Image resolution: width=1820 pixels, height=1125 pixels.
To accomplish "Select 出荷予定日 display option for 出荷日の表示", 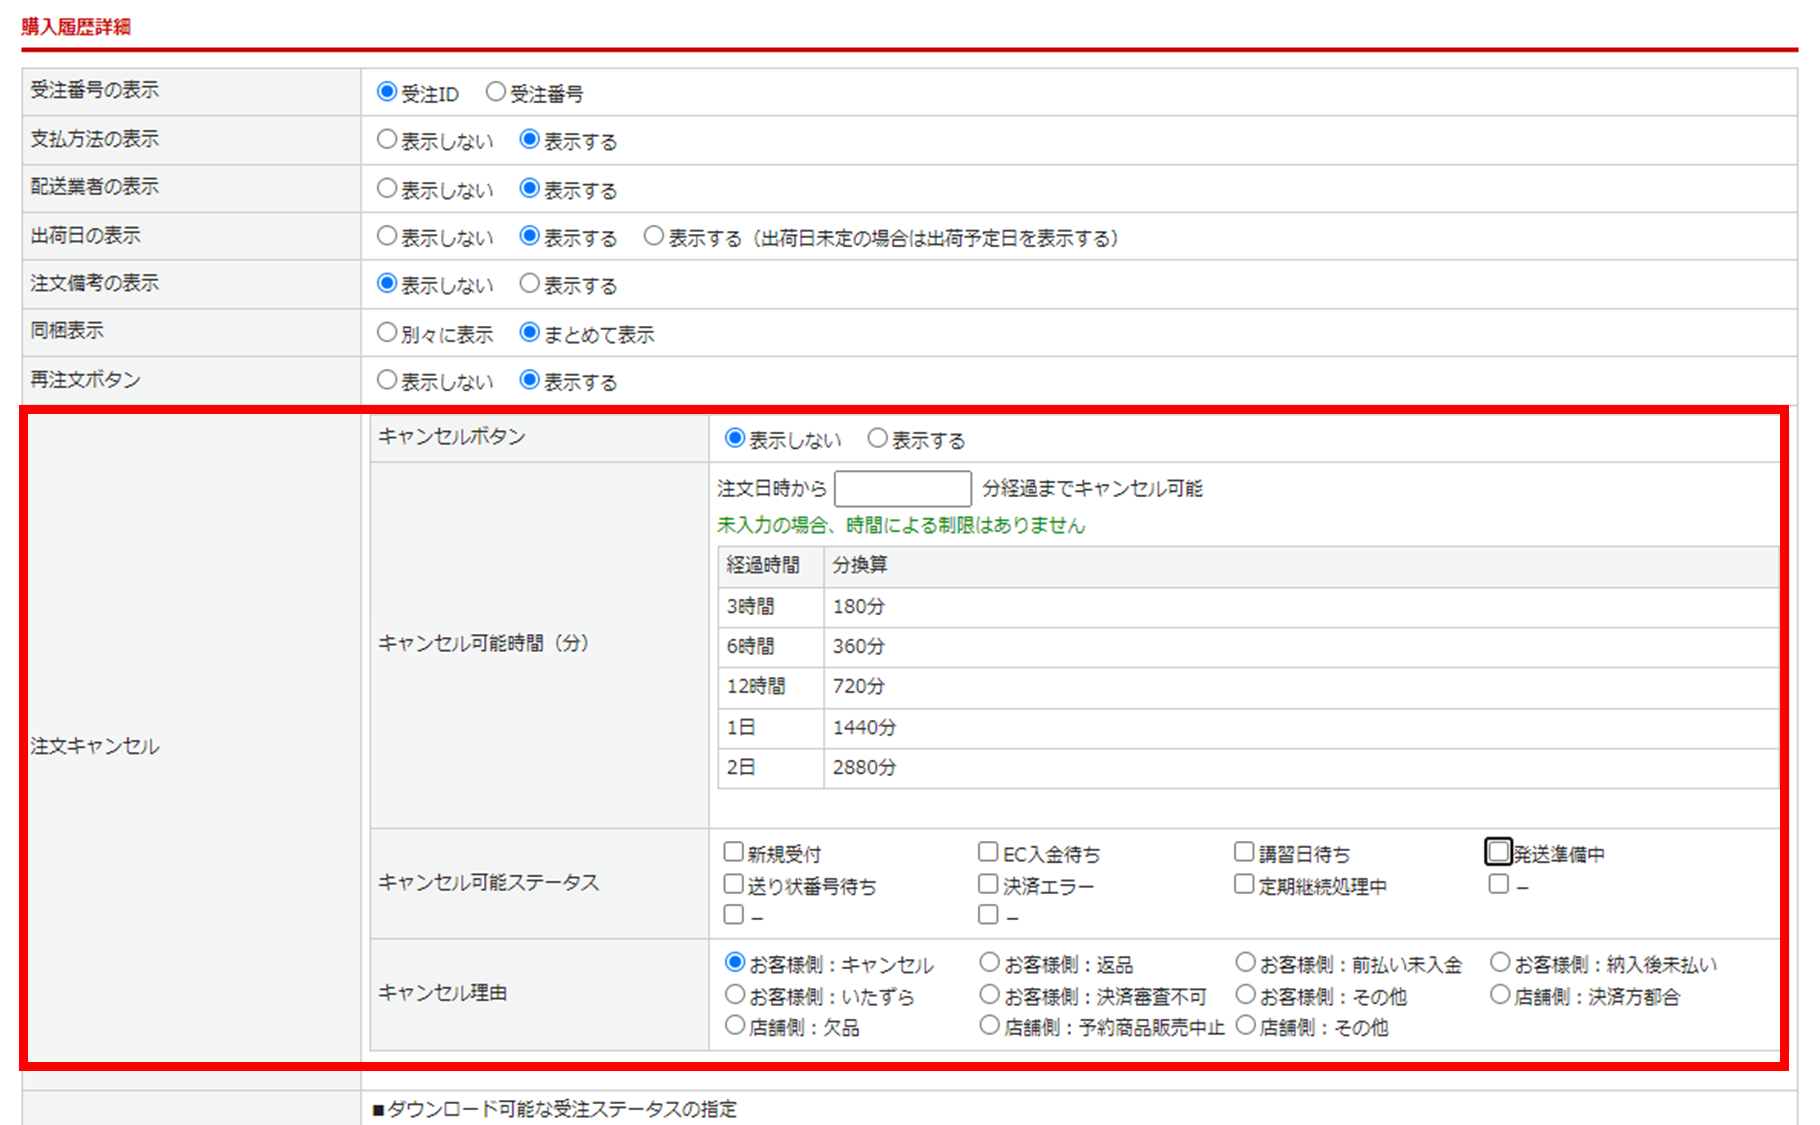I will 654,236.
